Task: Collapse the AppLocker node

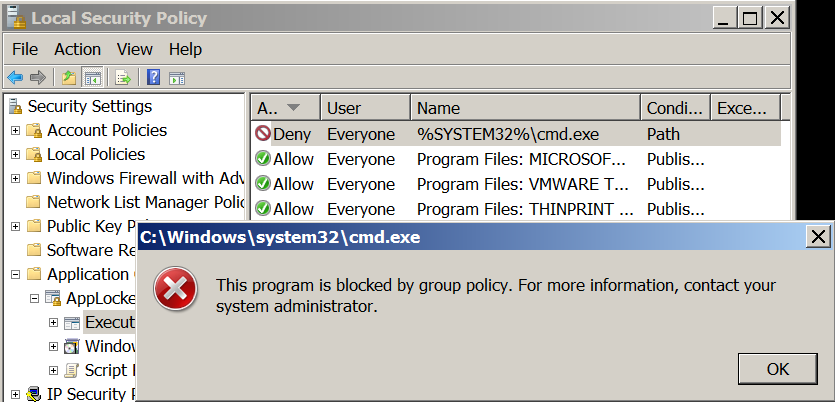Action: (x=35, y=299)
